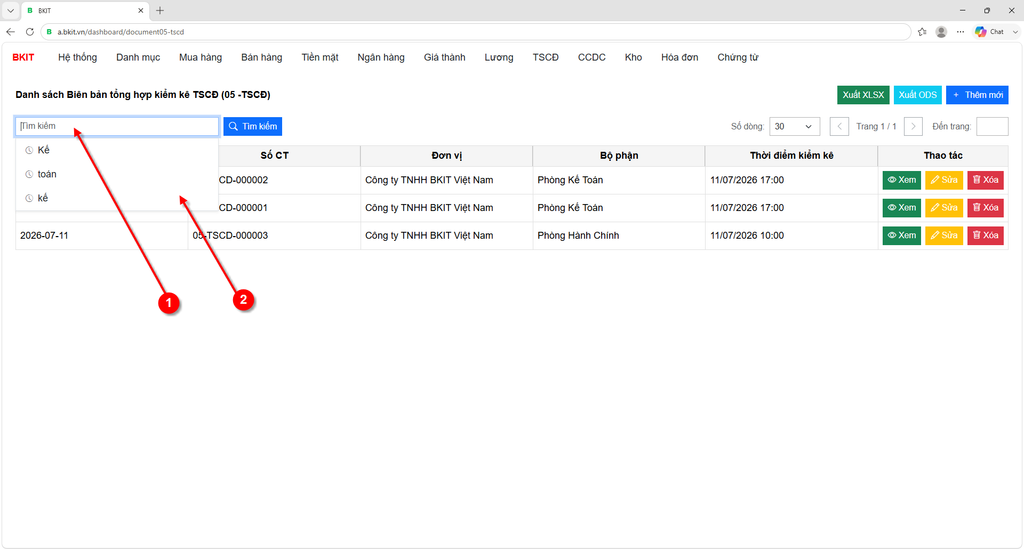The image size is (1024, 550).
Task: Open the Lương menu
Action: point(499,57)
